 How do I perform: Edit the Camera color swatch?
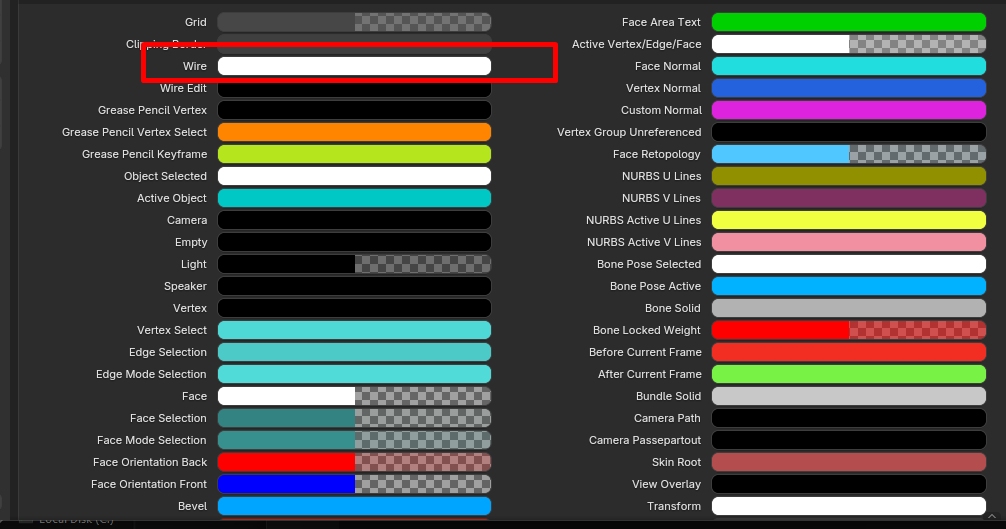pyautogui.click(x=354, y=220)
